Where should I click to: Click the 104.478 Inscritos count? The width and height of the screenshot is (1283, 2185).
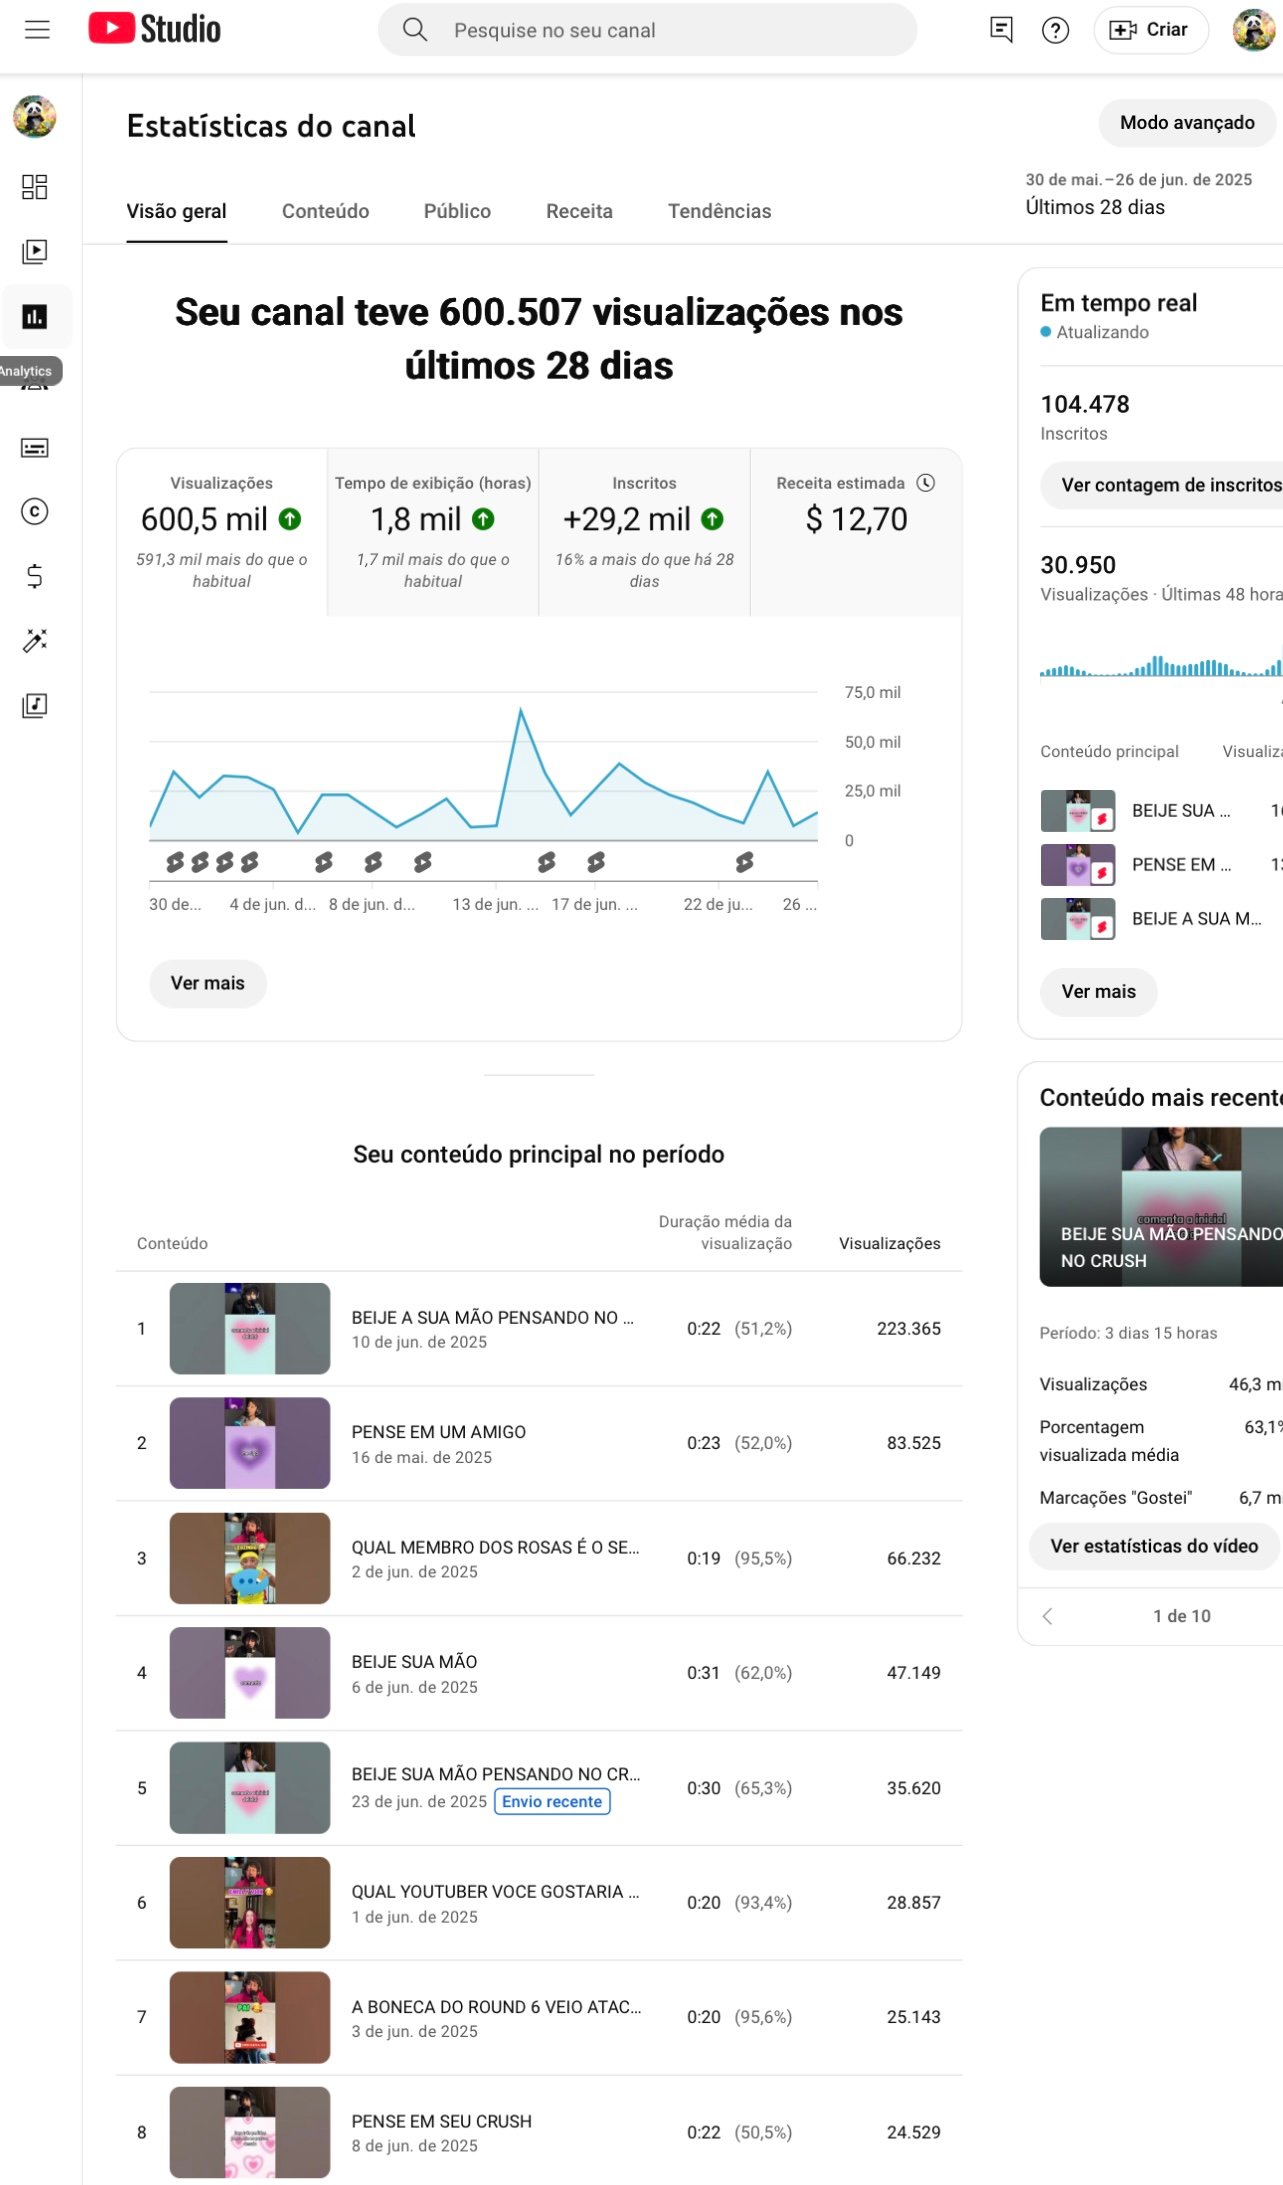[1085, 404]
